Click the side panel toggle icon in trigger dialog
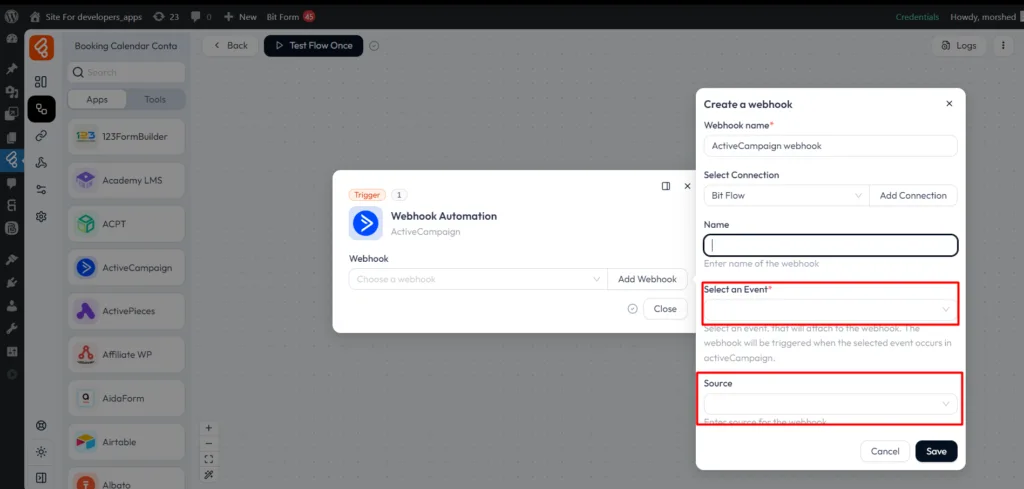 (x=666, y=186)
